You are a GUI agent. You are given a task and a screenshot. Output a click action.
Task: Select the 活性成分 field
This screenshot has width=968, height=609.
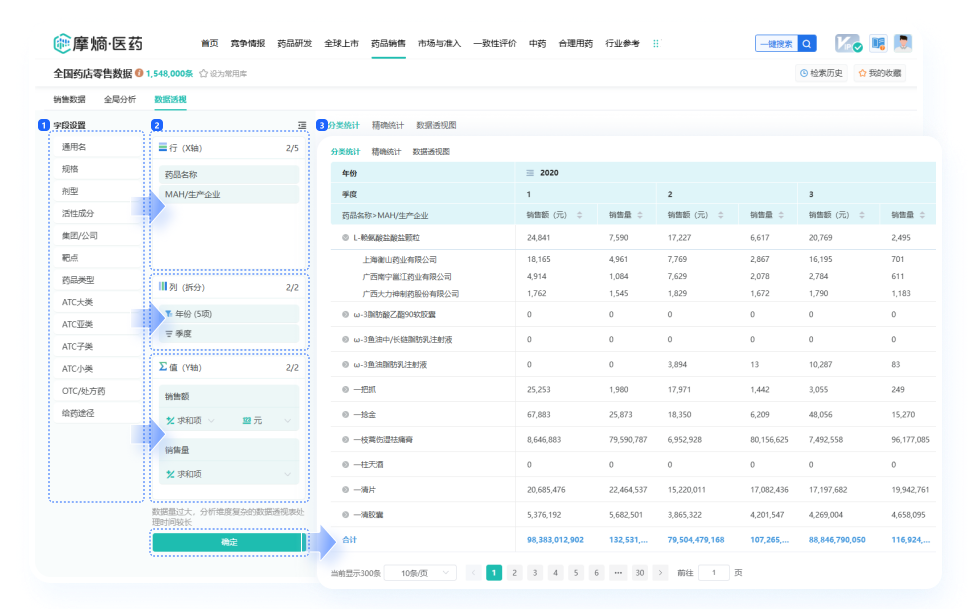(77, 213)
